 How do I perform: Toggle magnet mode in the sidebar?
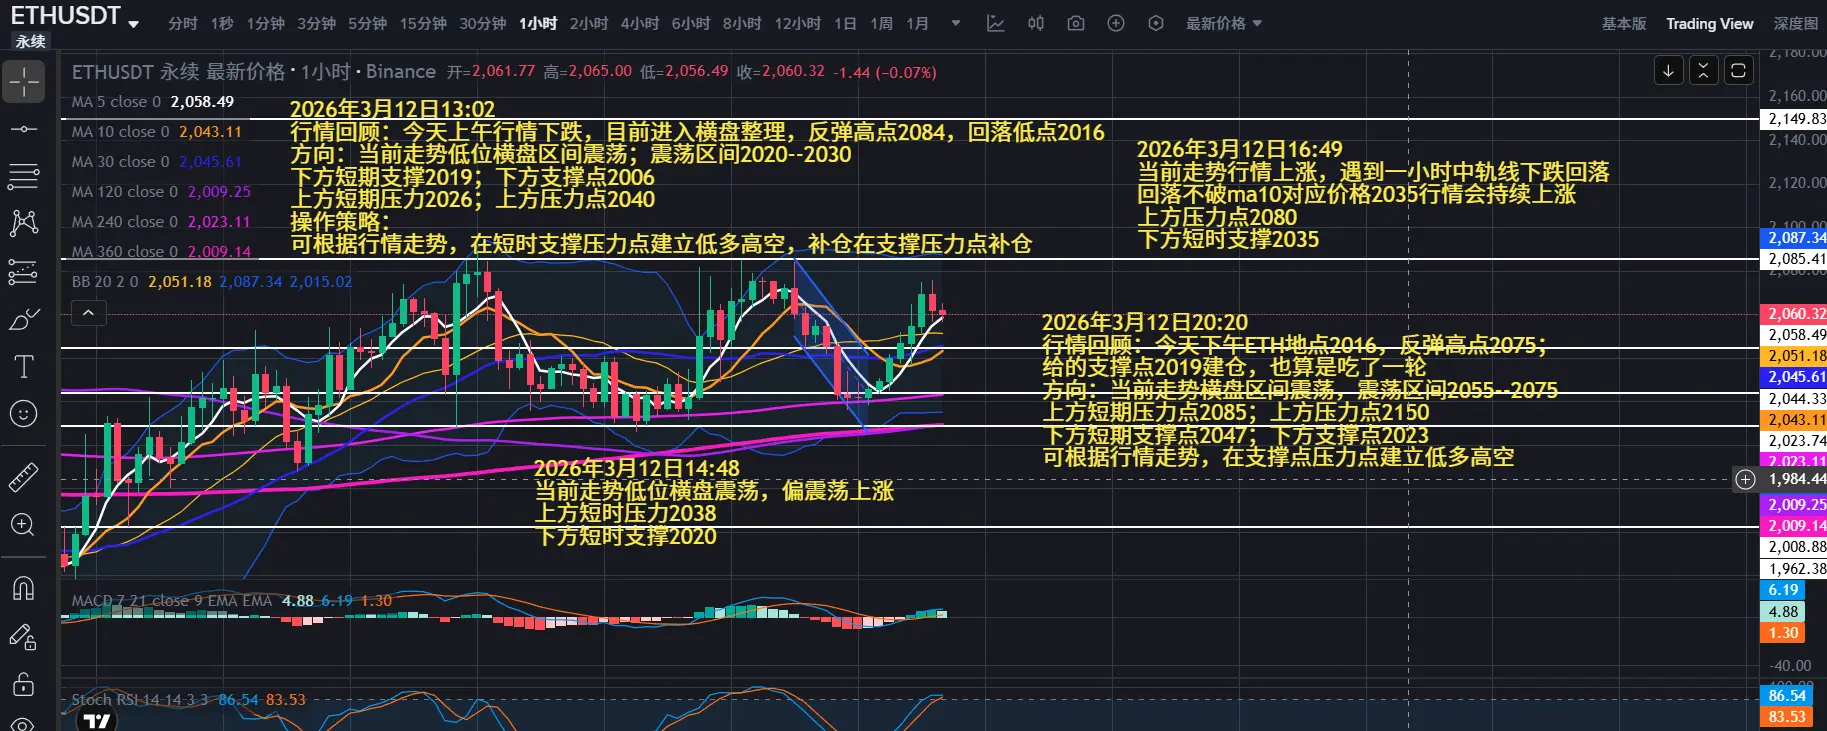point(24,588)
